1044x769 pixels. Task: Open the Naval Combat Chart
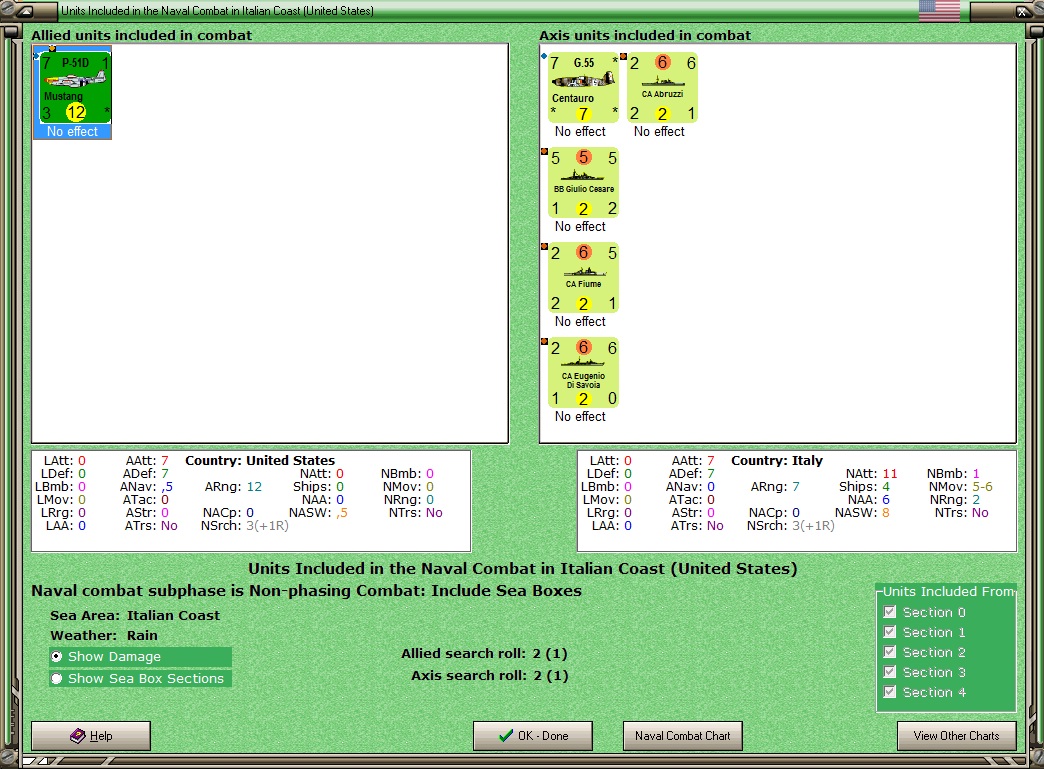[x=682, y=736]
